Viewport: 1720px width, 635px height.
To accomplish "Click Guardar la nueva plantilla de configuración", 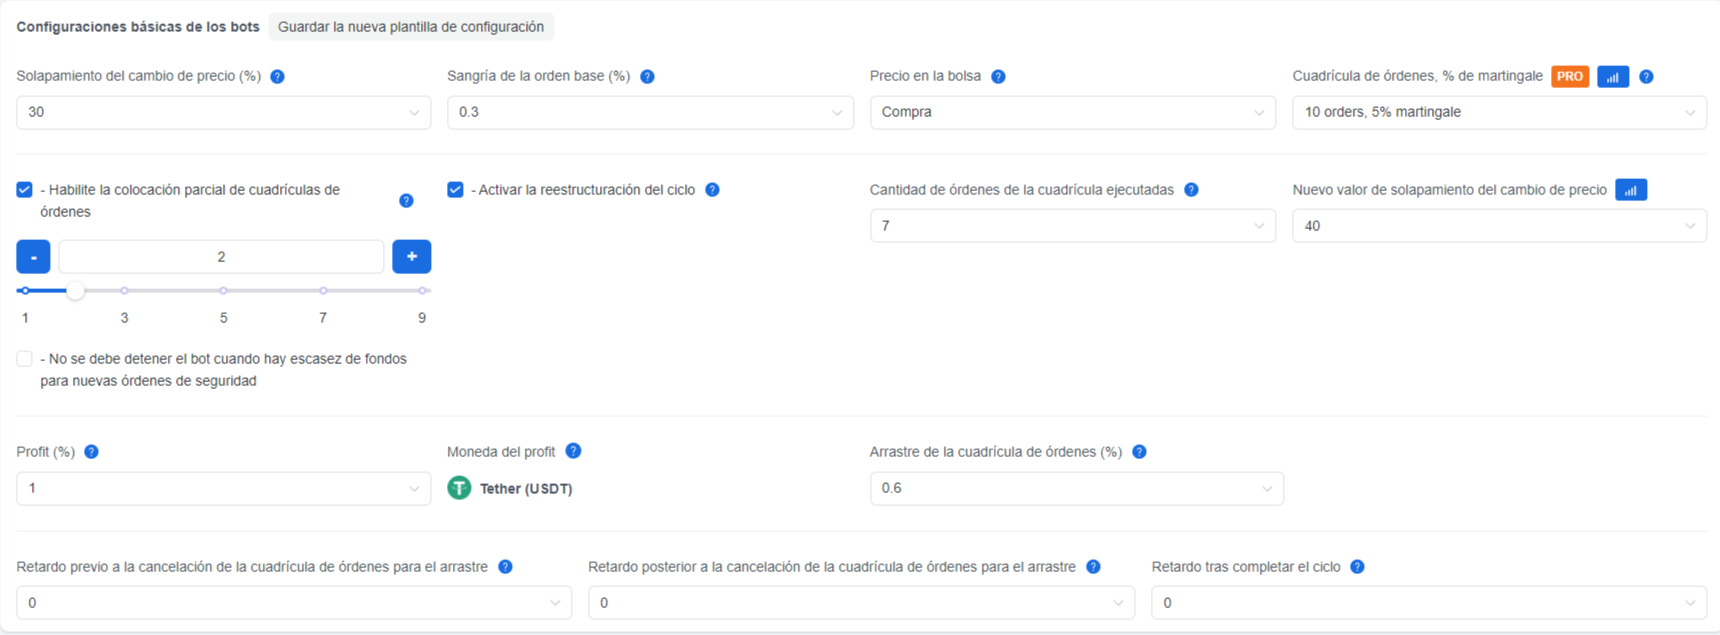I will coord(411,27).
